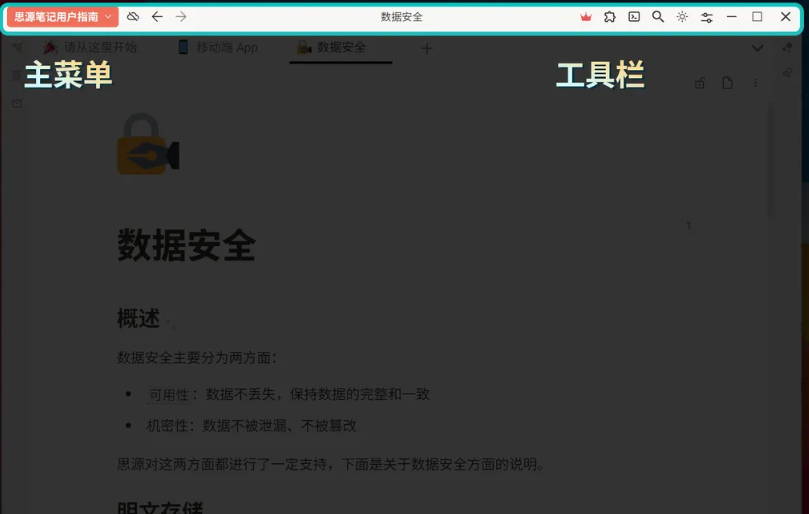The width and height of the screenshot is (809, 514).
Task: Click the 概述 heading
Action: (138, 318)
